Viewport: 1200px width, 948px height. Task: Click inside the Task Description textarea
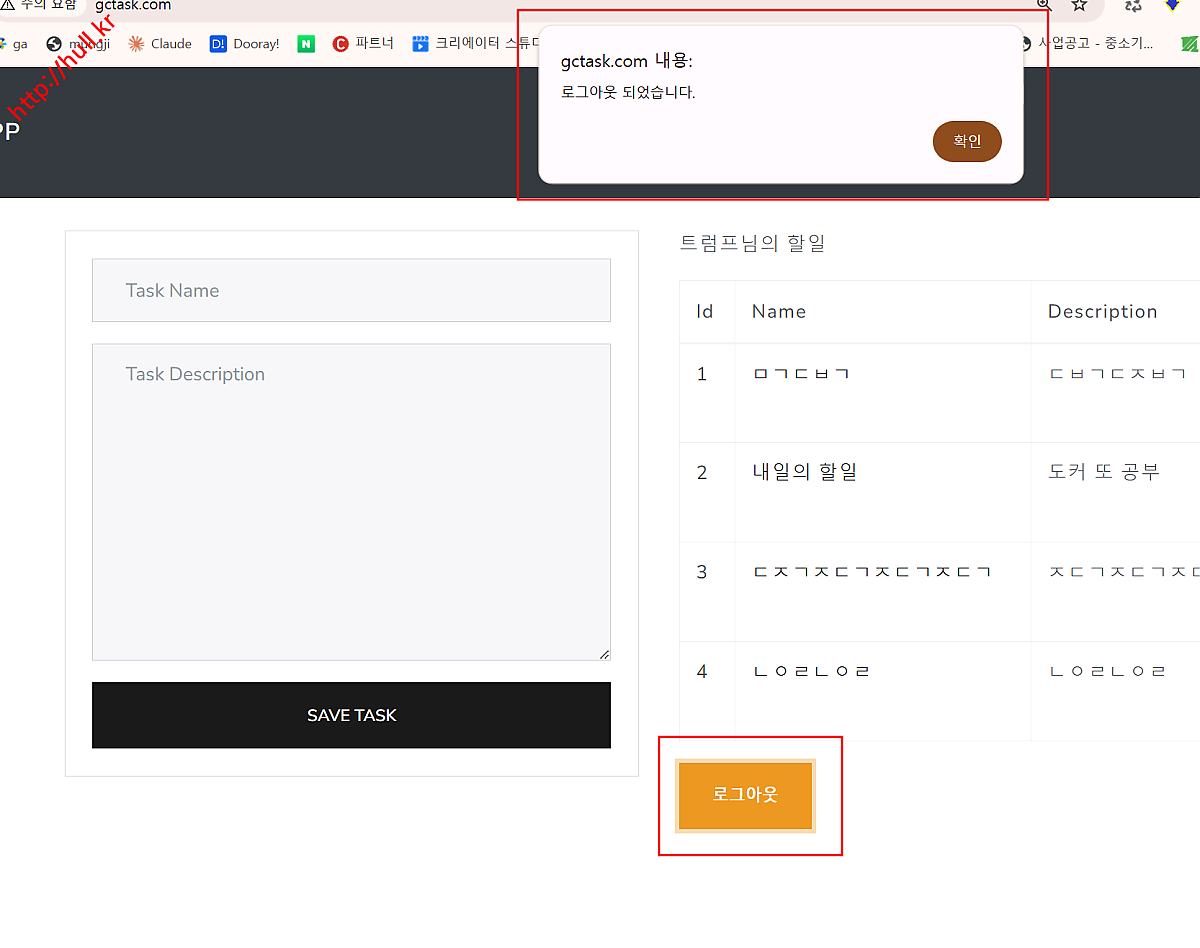(351, 502)
